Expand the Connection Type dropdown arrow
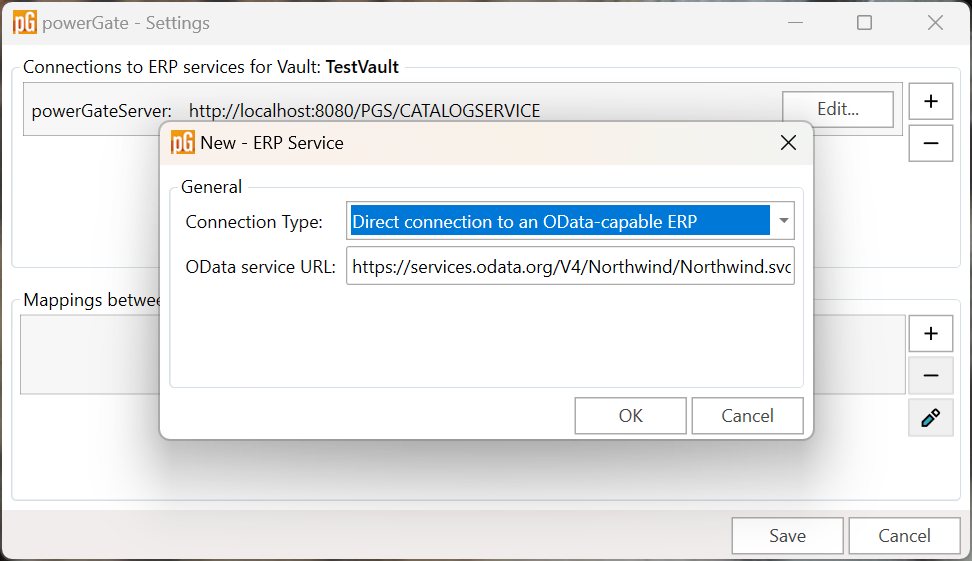Viewport: 972px width, 561px height. pos(784,221)
